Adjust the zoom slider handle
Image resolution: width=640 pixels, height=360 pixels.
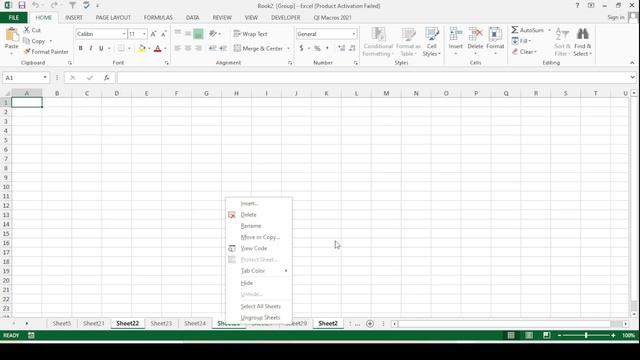(586, 335)
